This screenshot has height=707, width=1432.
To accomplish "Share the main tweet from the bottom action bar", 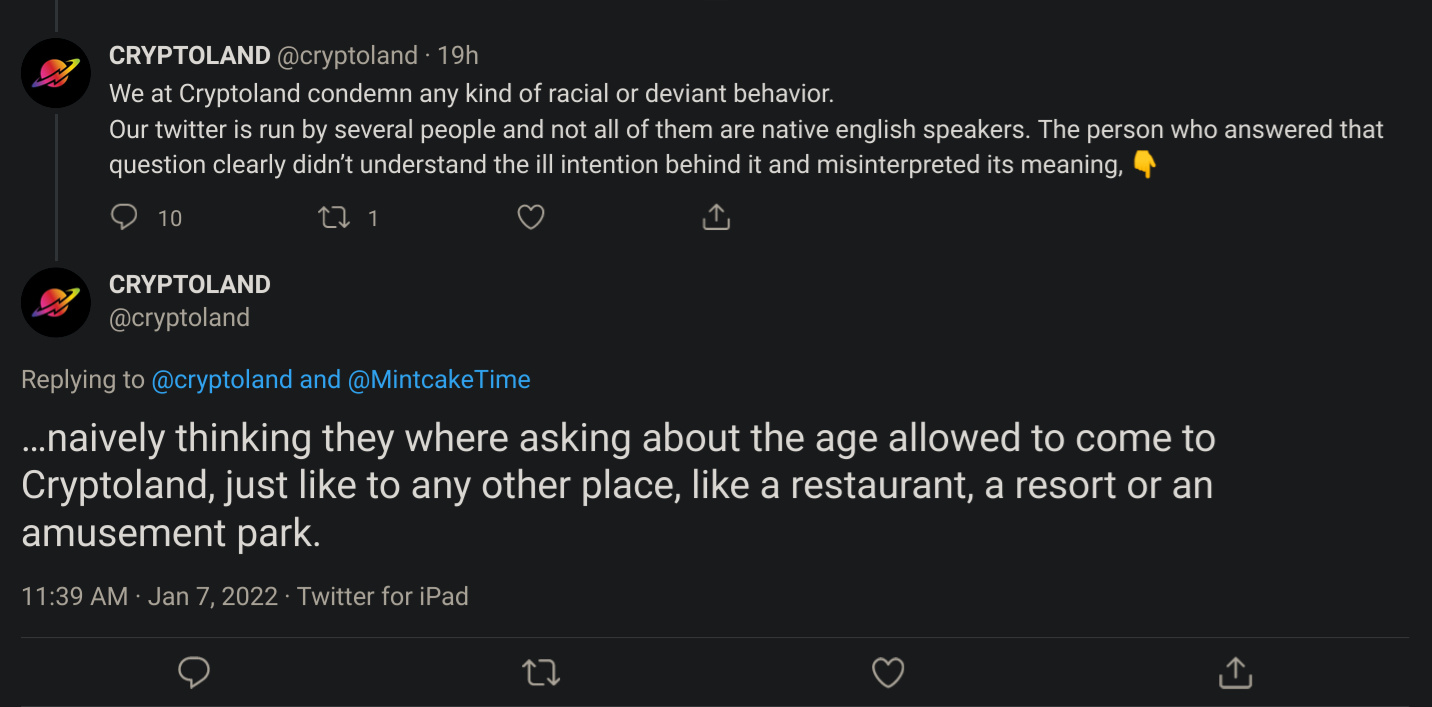I will [x=1236, y=673].
